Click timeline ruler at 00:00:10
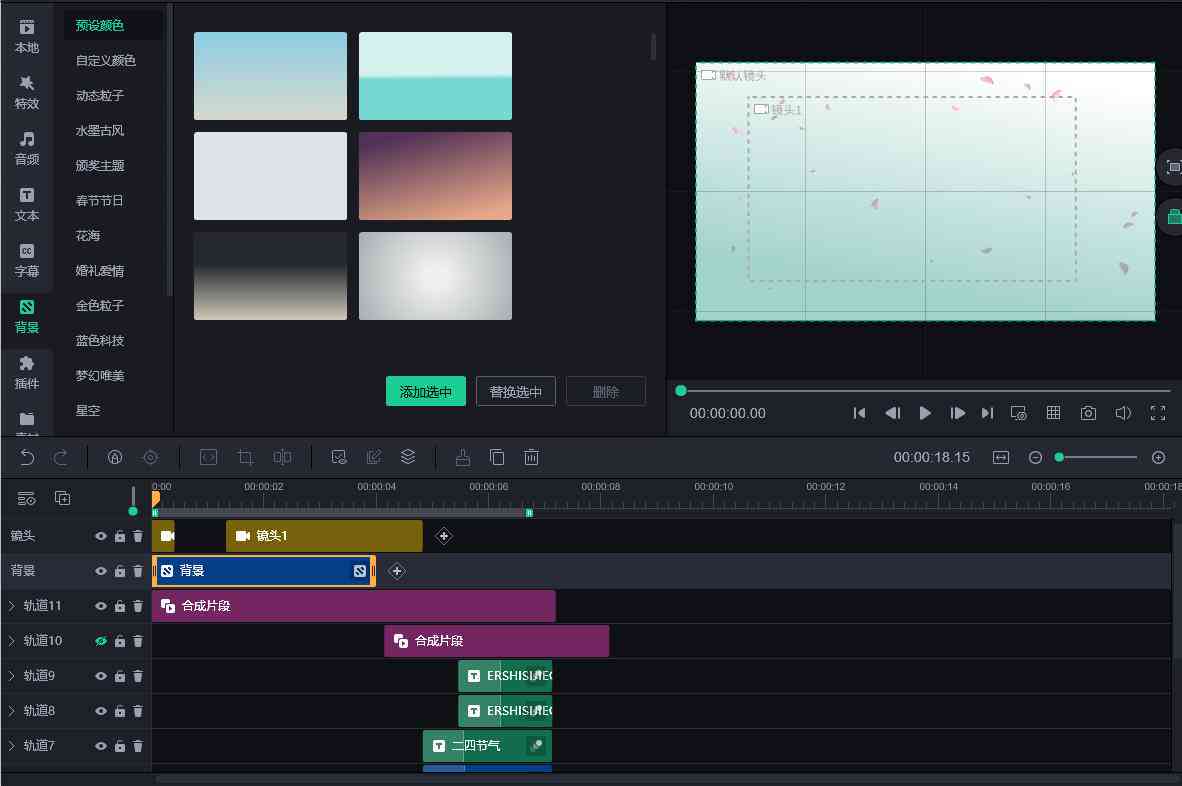 click(x=713, y=487)
